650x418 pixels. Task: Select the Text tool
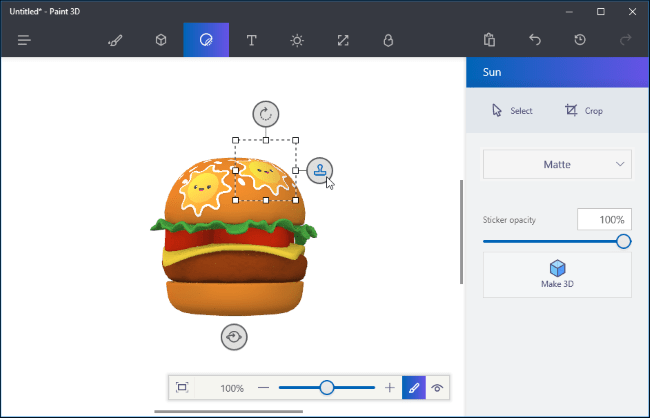point(251,40)
